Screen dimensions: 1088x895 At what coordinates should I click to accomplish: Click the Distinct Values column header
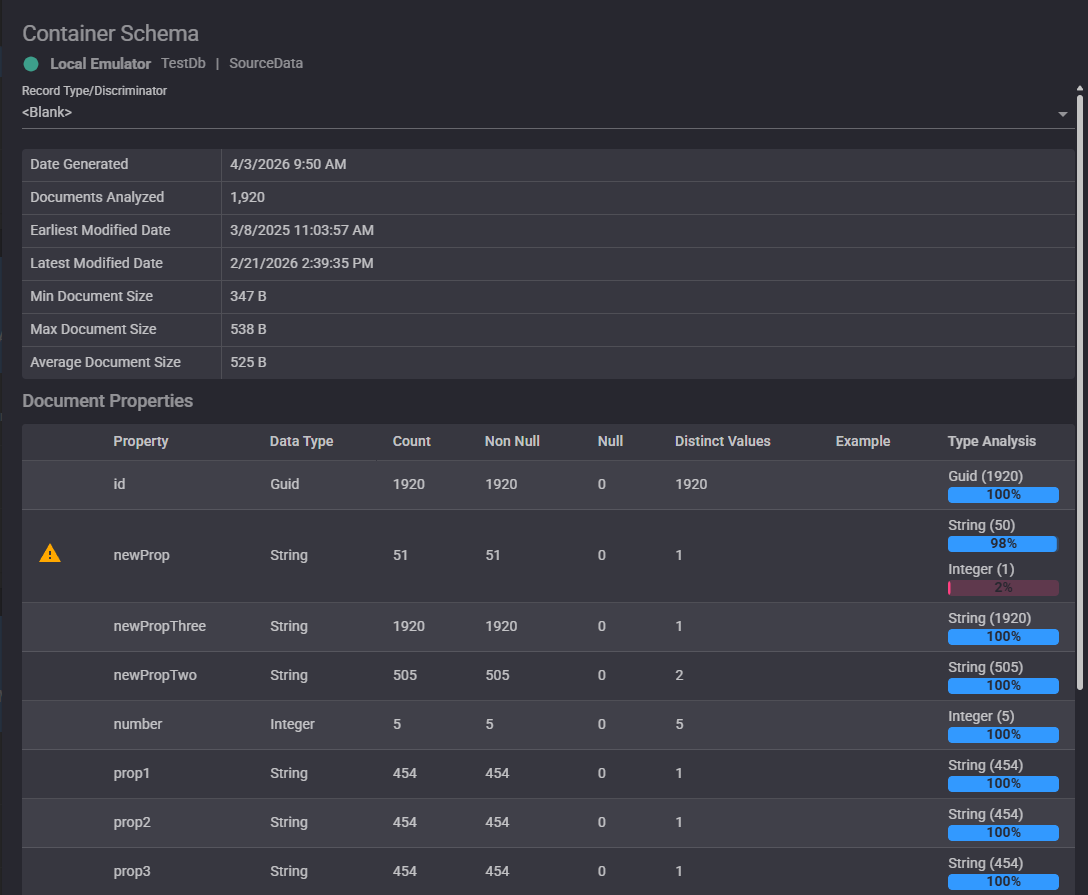click(x=721, y=441)
